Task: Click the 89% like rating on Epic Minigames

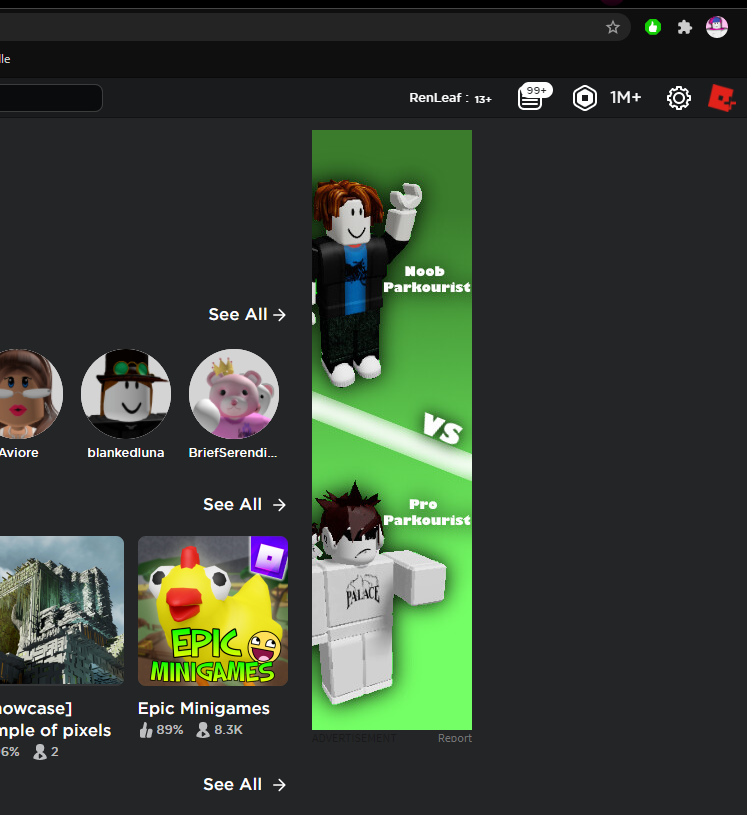Action: coord(162,730)
